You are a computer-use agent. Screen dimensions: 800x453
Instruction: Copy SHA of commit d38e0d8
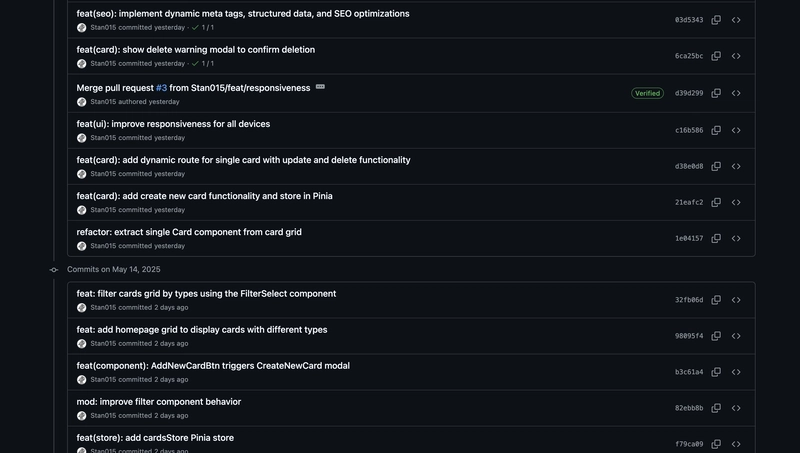[716, 166]
